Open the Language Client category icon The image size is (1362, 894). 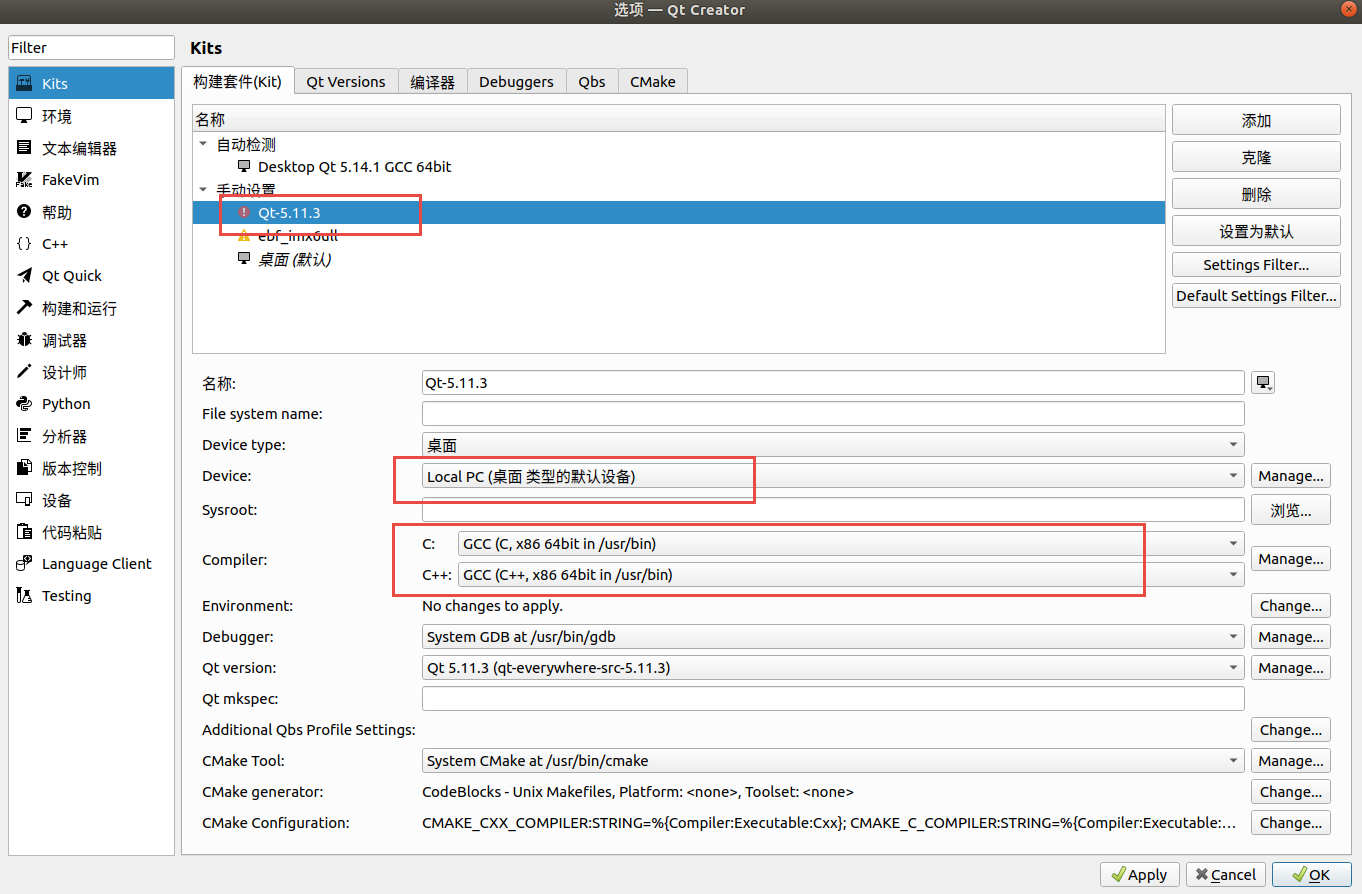(x=25, y=564)
